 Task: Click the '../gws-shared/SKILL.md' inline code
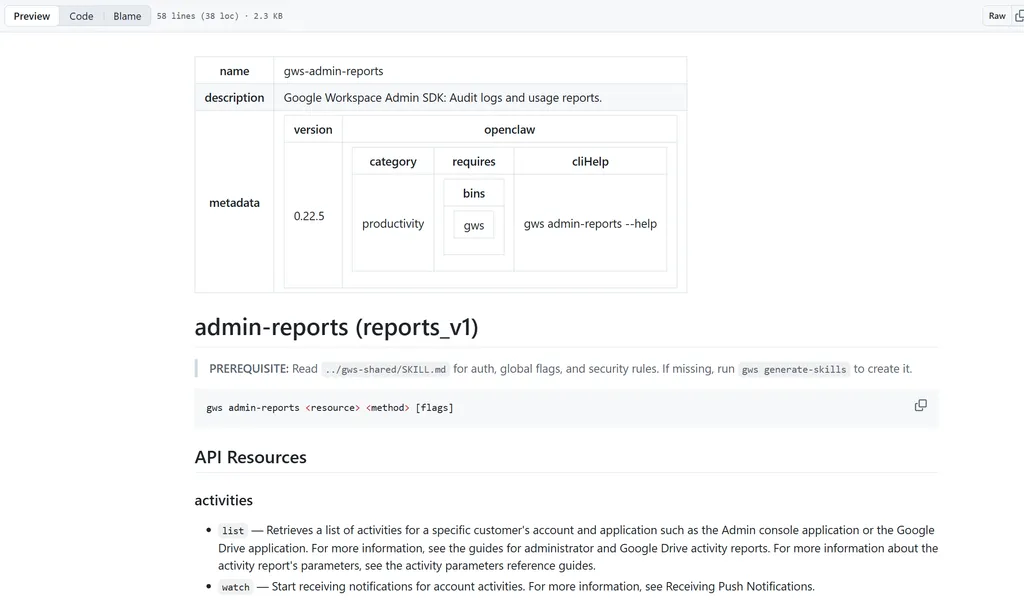pyautogui.click(x=385, y=369)
